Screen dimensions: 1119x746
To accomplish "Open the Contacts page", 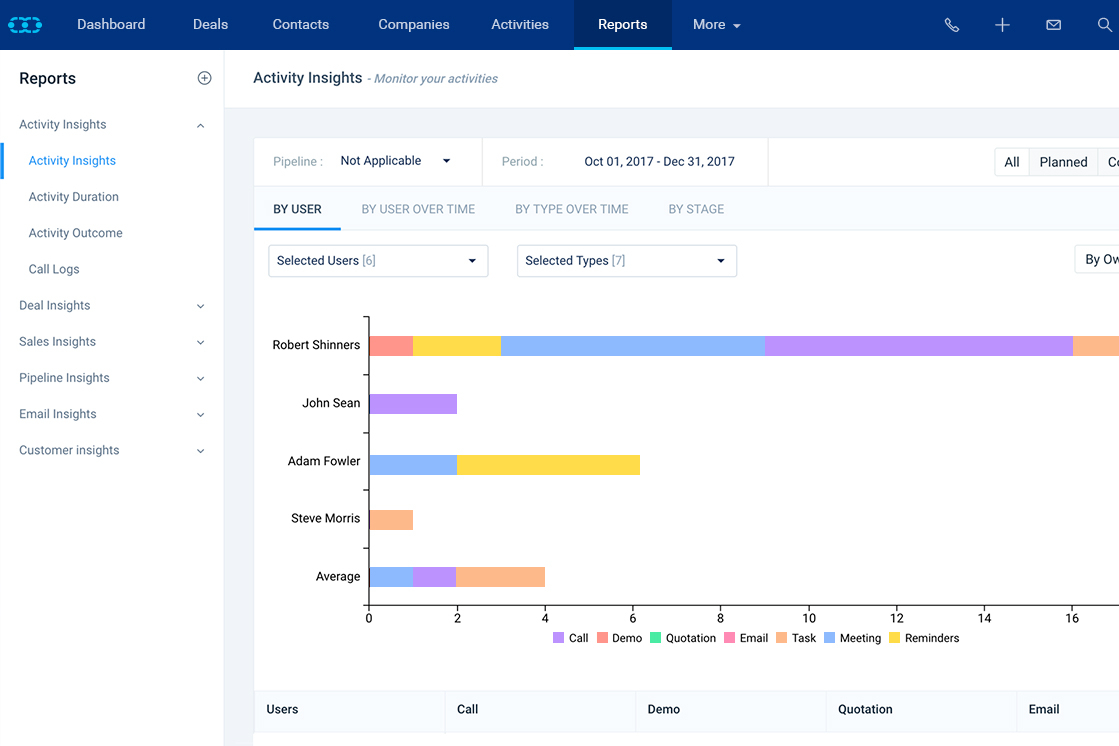I will click(300, 24).
